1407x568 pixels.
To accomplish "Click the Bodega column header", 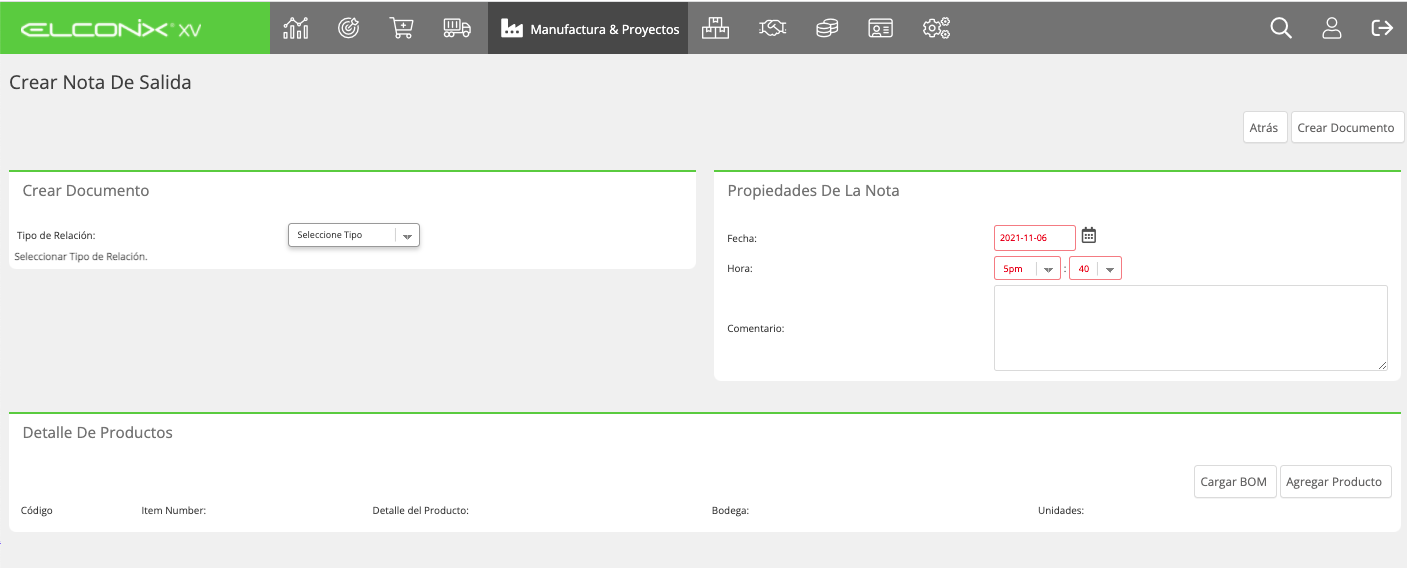I will coord(730,510).
